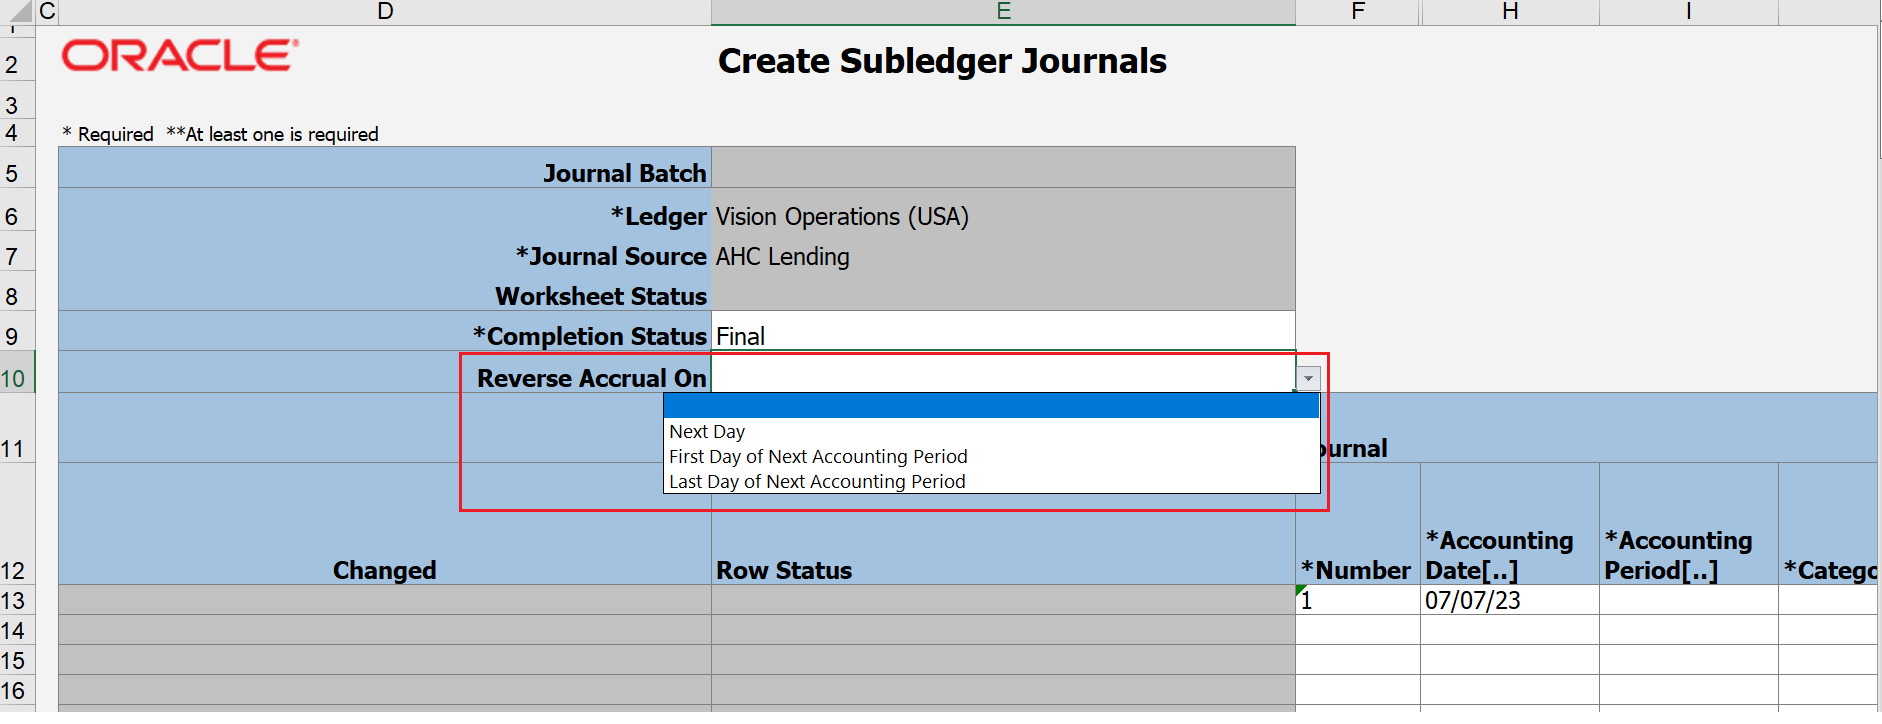
Task: Select row 13 header
Action: pyautogui.click(x=14, y=600)
